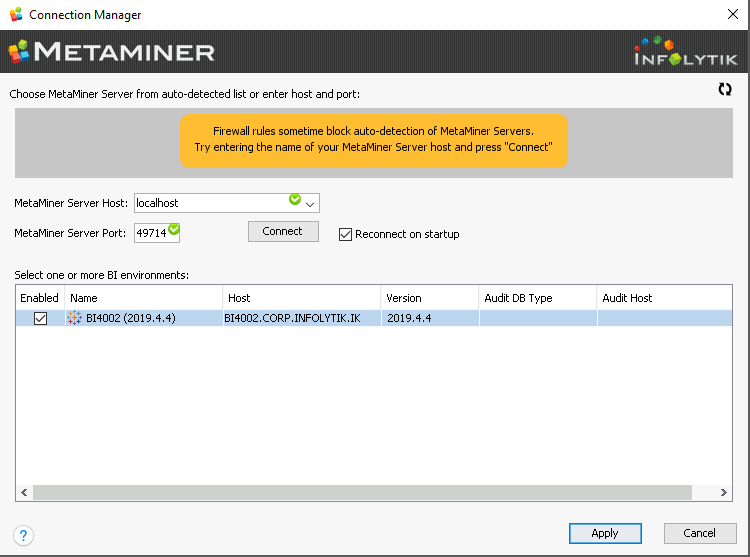Screen dimensions: 750x557
Task: Expand the MetaMiner Server Host dropdown
Action: (x=310, y=204)
